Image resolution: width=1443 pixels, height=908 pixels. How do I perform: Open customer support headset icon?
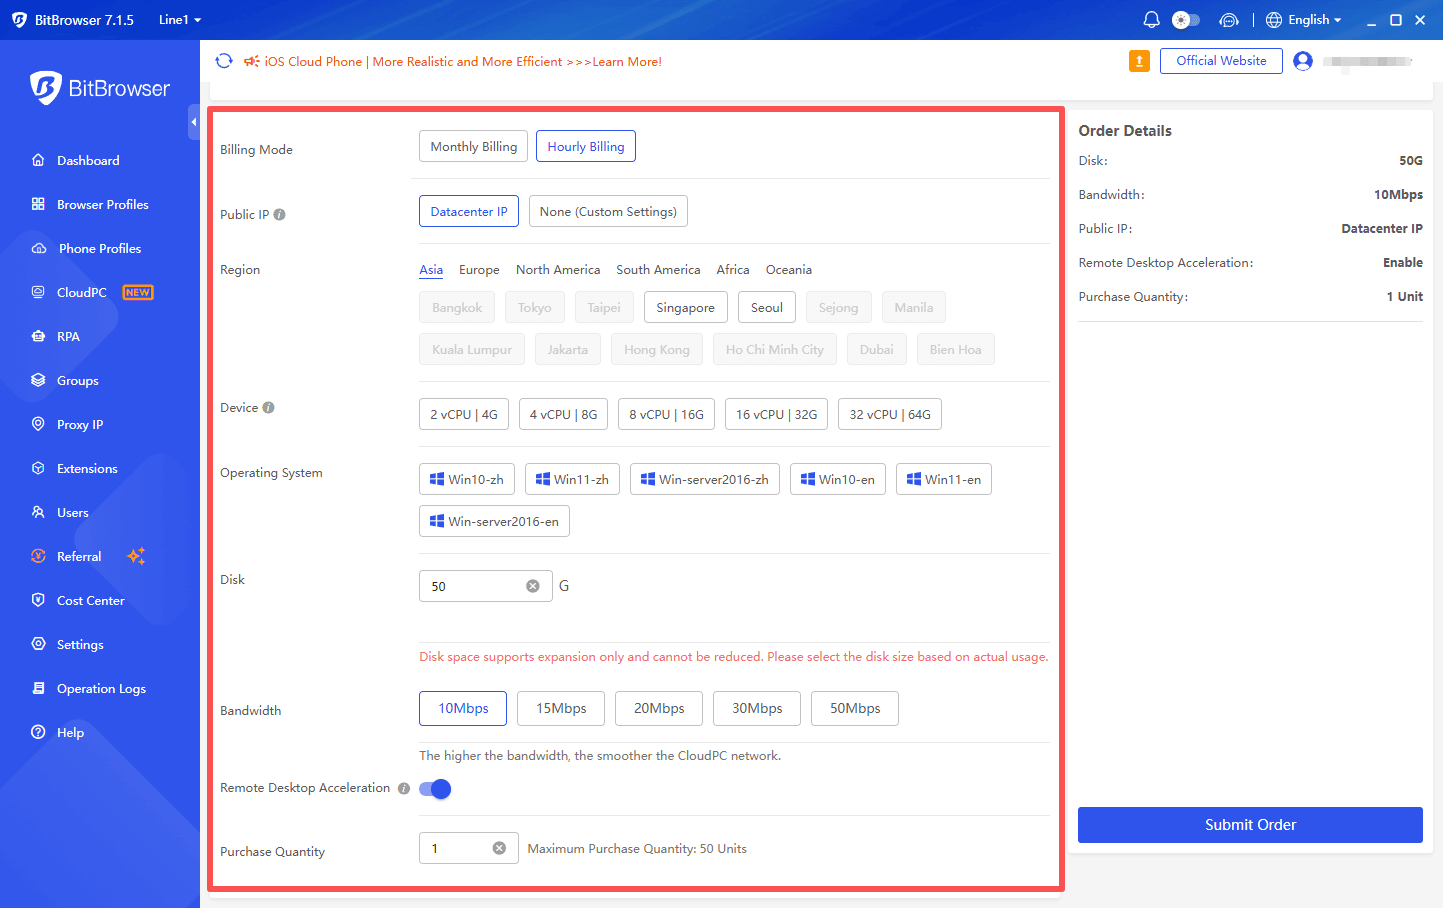tap(1229, 20)
